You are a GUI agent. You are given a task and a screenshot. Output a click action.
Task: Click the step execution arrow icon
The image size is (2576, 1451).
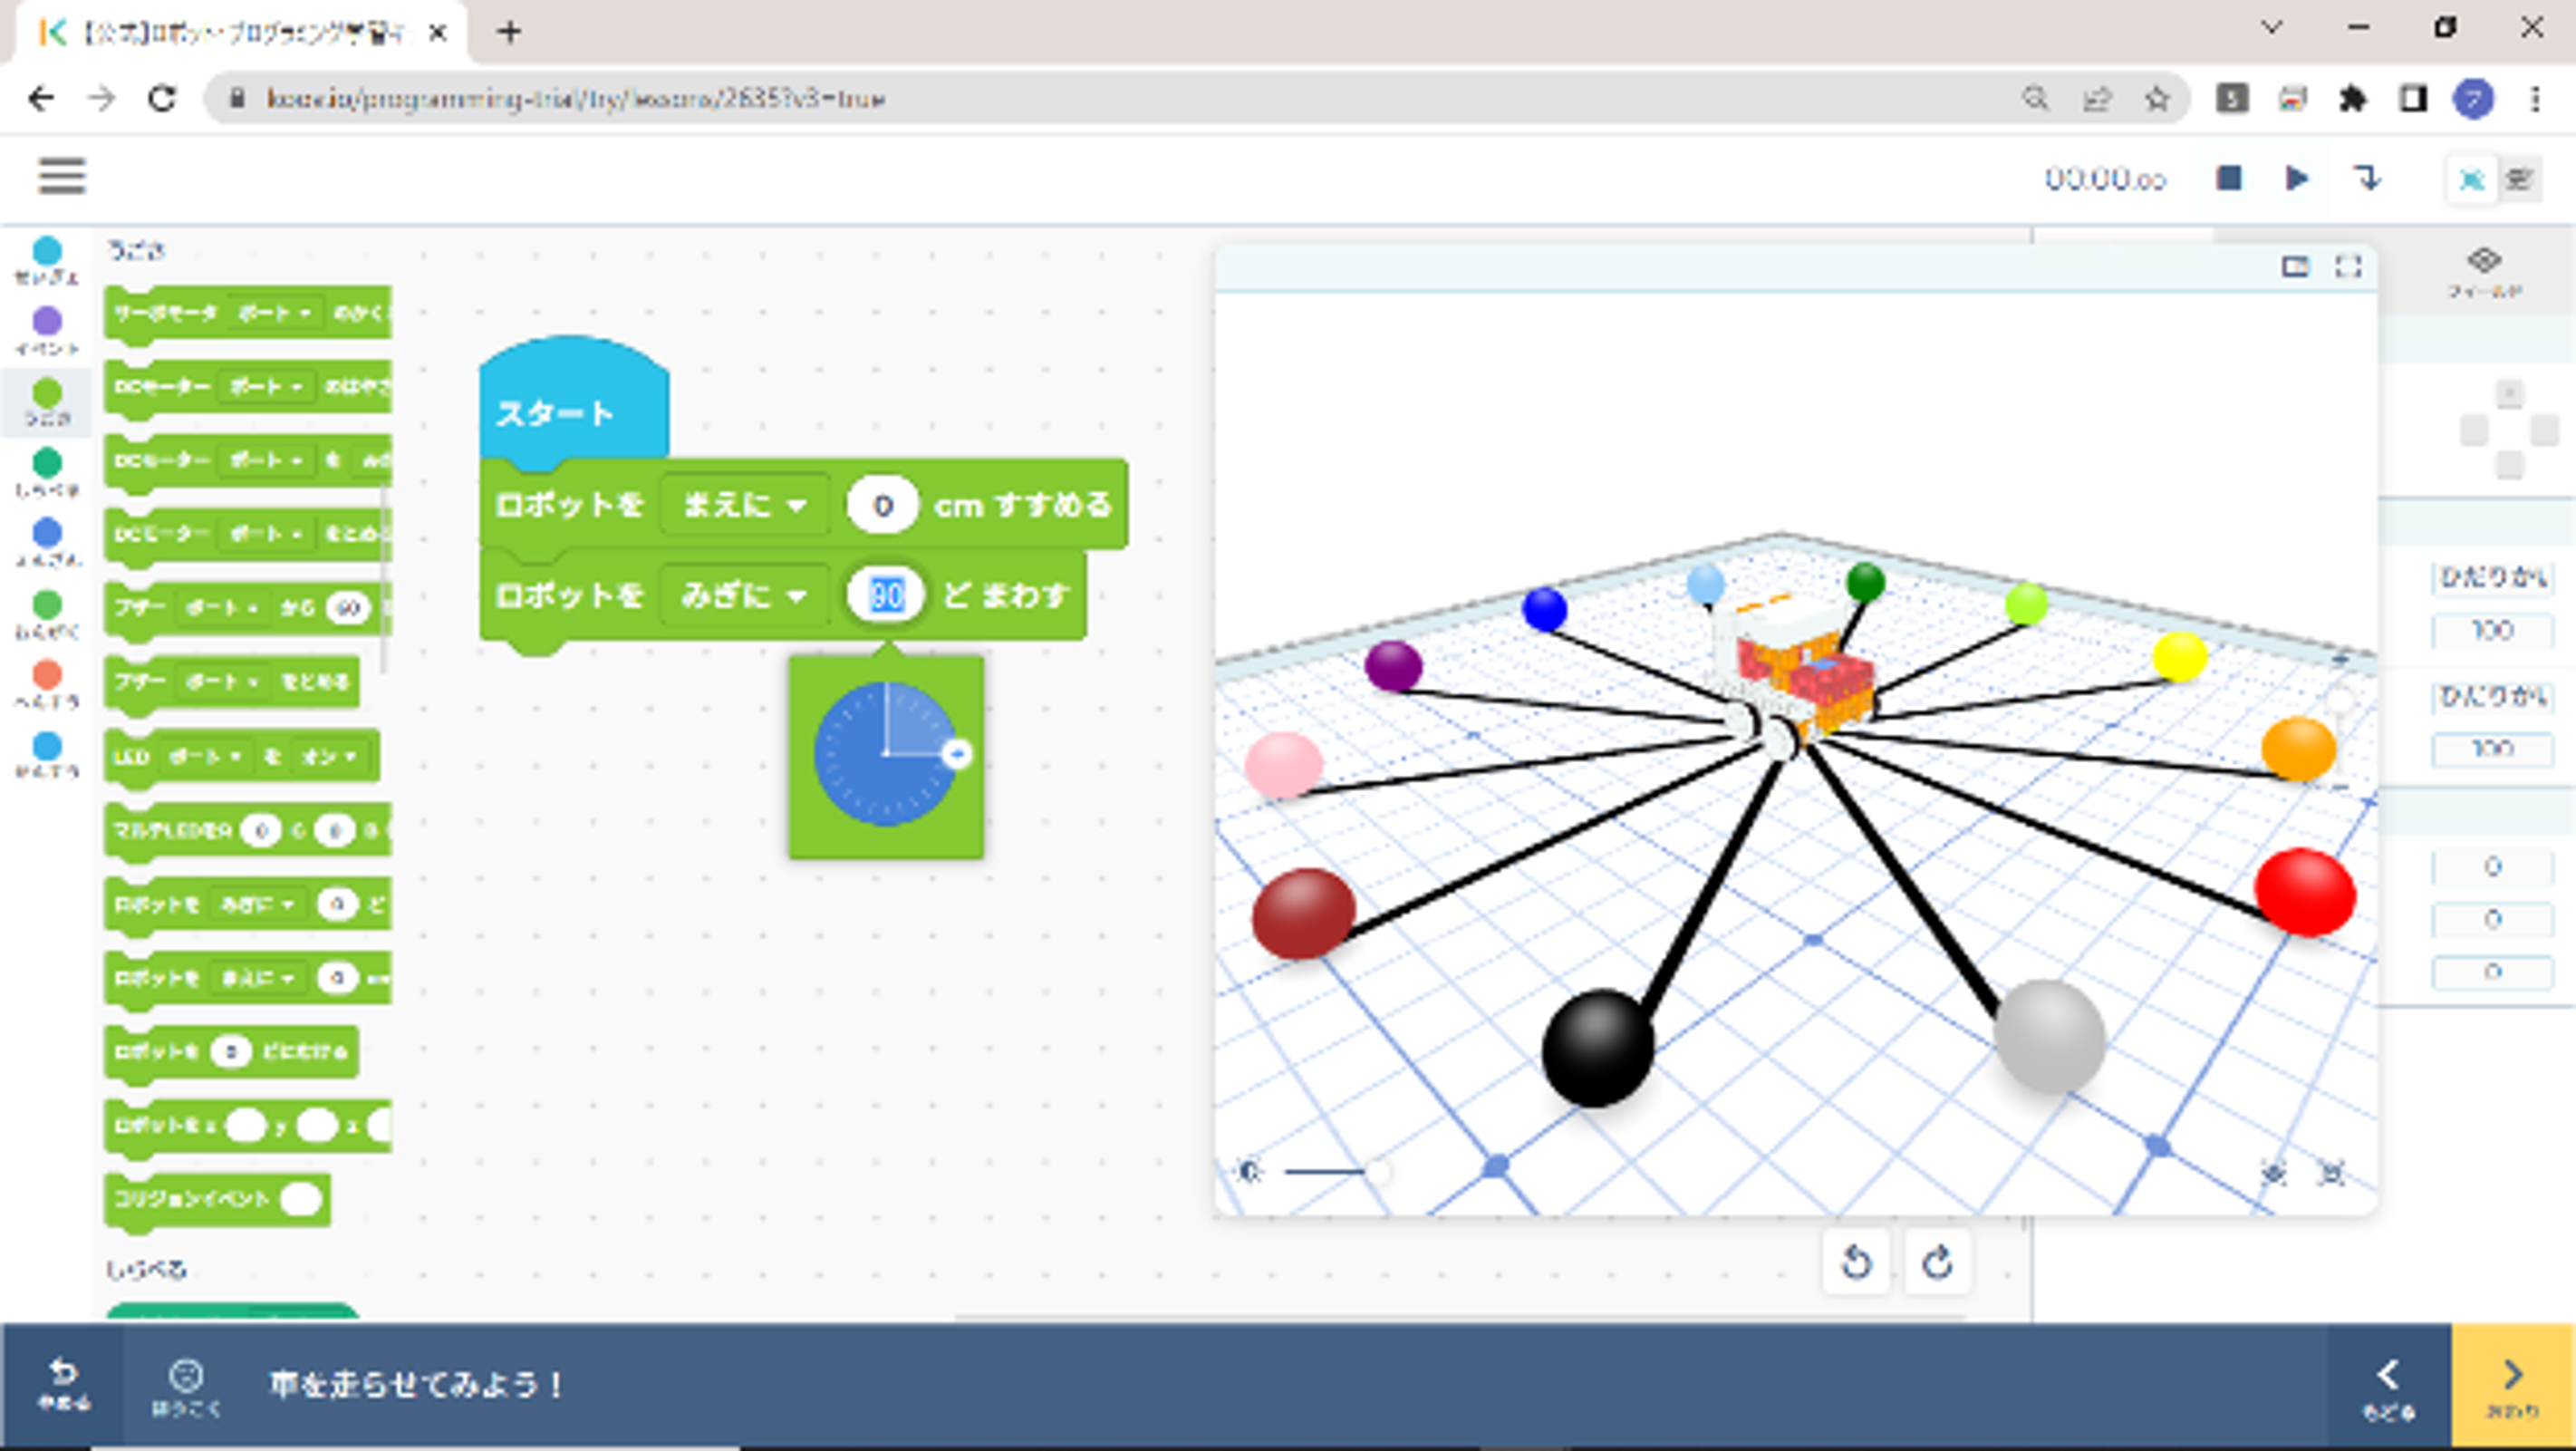coord(2366,178)
